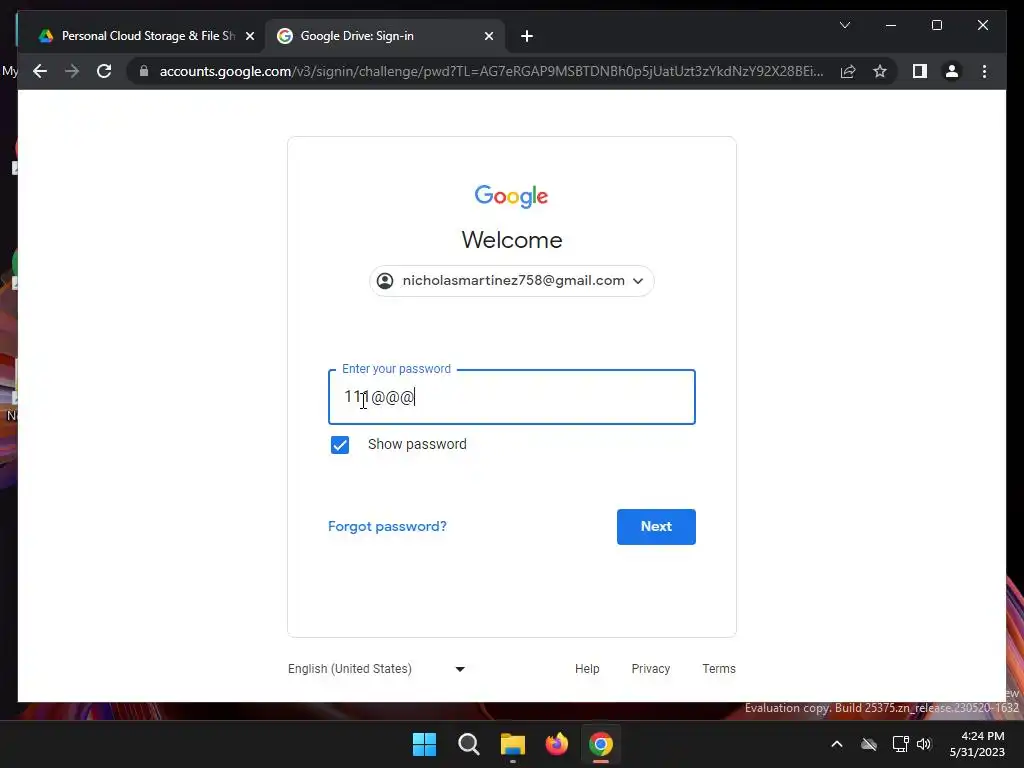View site info via the padlock icon
Viewport: 1024px width, 768px height.
144,71
